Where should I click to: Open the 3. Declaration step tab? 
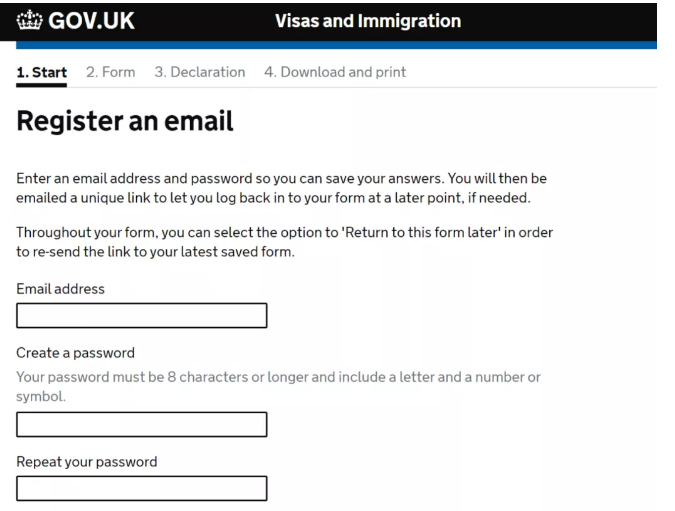point(200,72)
